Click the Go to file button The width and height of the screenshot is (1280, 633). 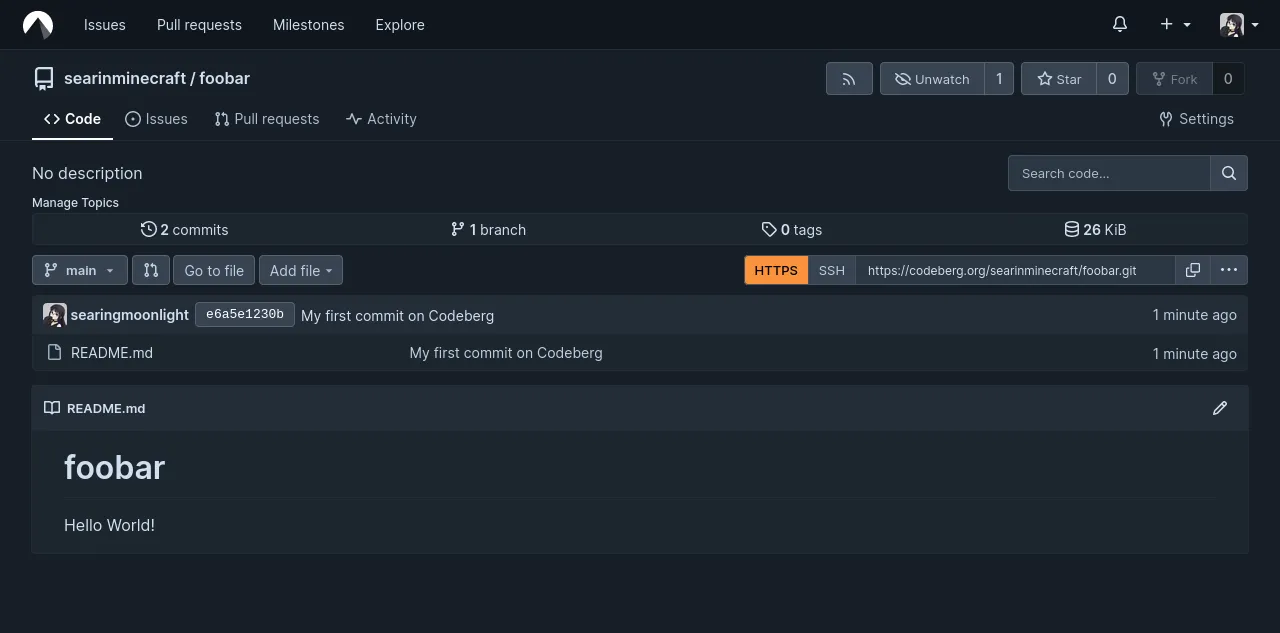tap(213, 270)
